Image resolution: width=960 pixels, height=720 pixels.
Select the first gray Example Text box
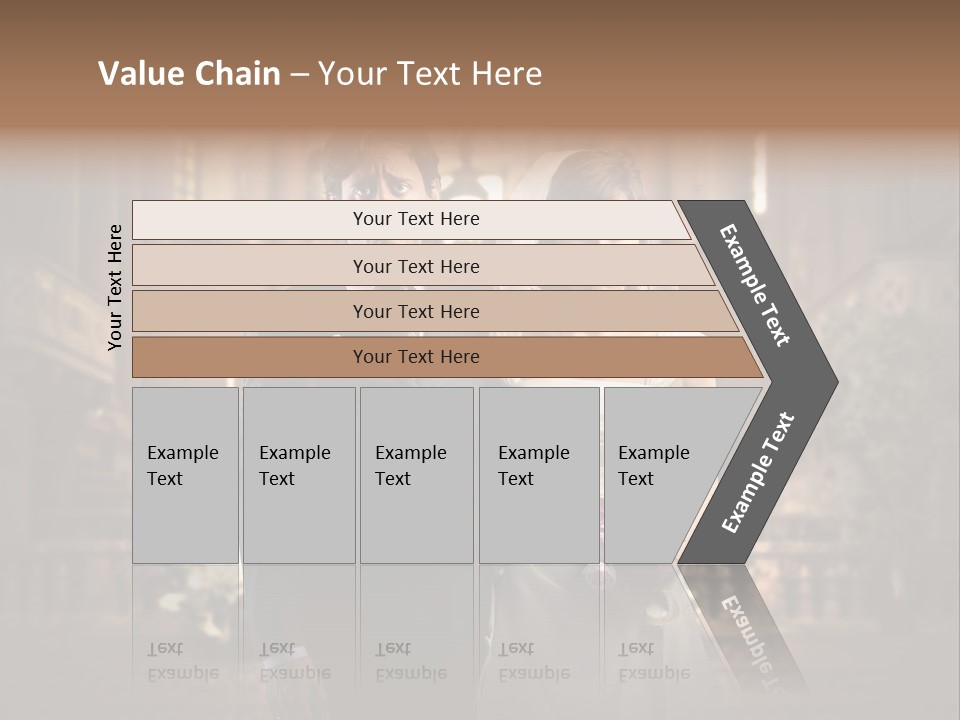pos(186,475)
